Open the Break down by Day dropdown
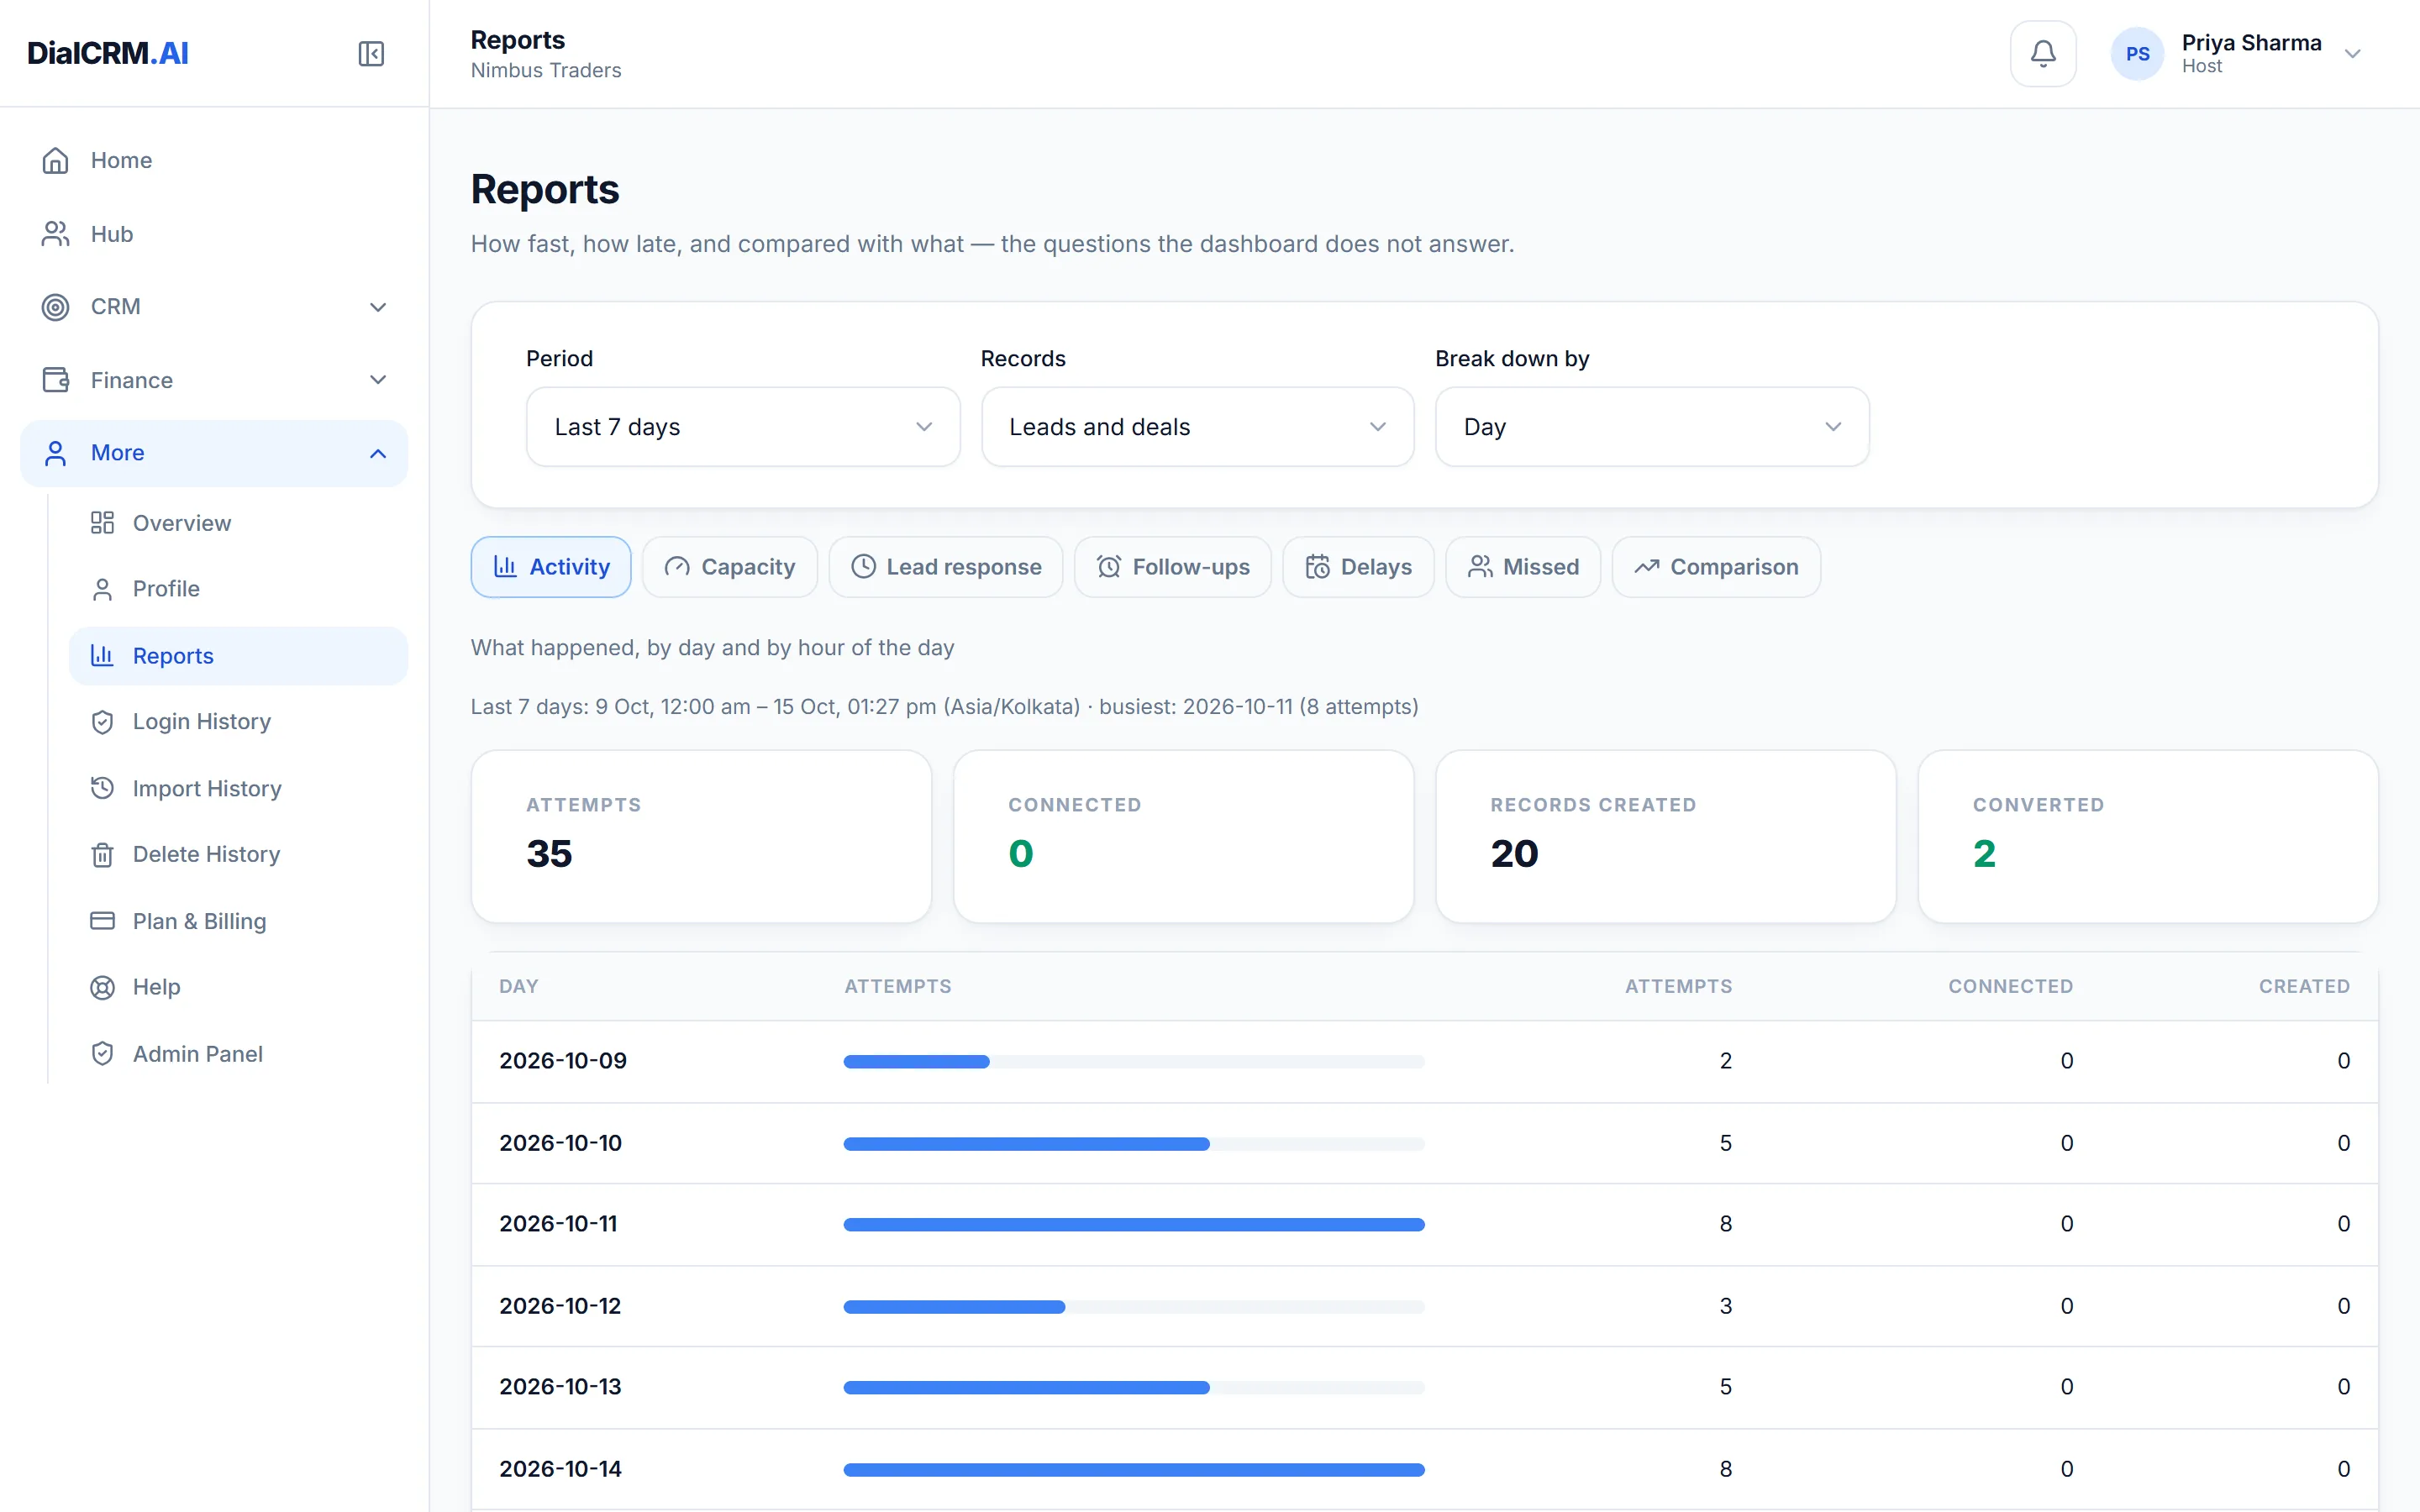The width and height of the screenshot is (2420, 1512). tap(1652, 427)
